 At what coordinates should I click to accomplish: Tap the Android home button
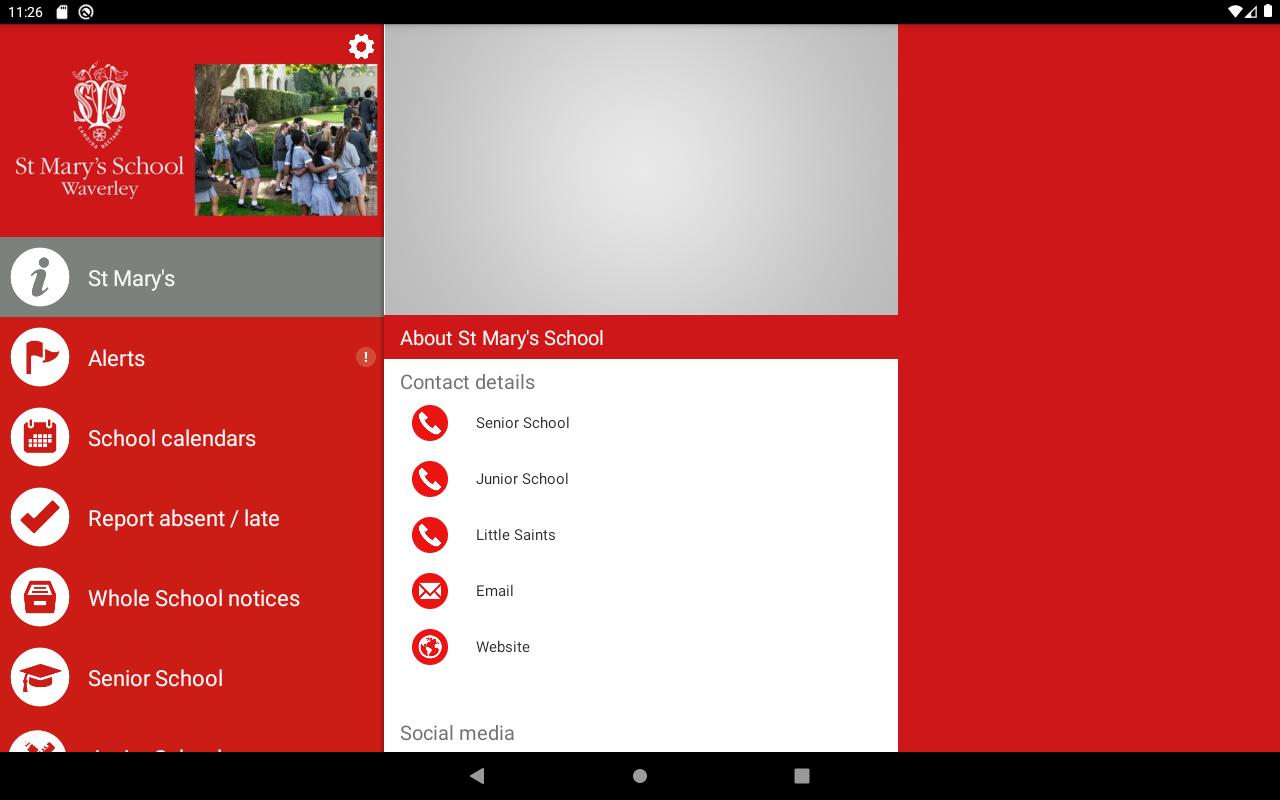coord(640,776)
